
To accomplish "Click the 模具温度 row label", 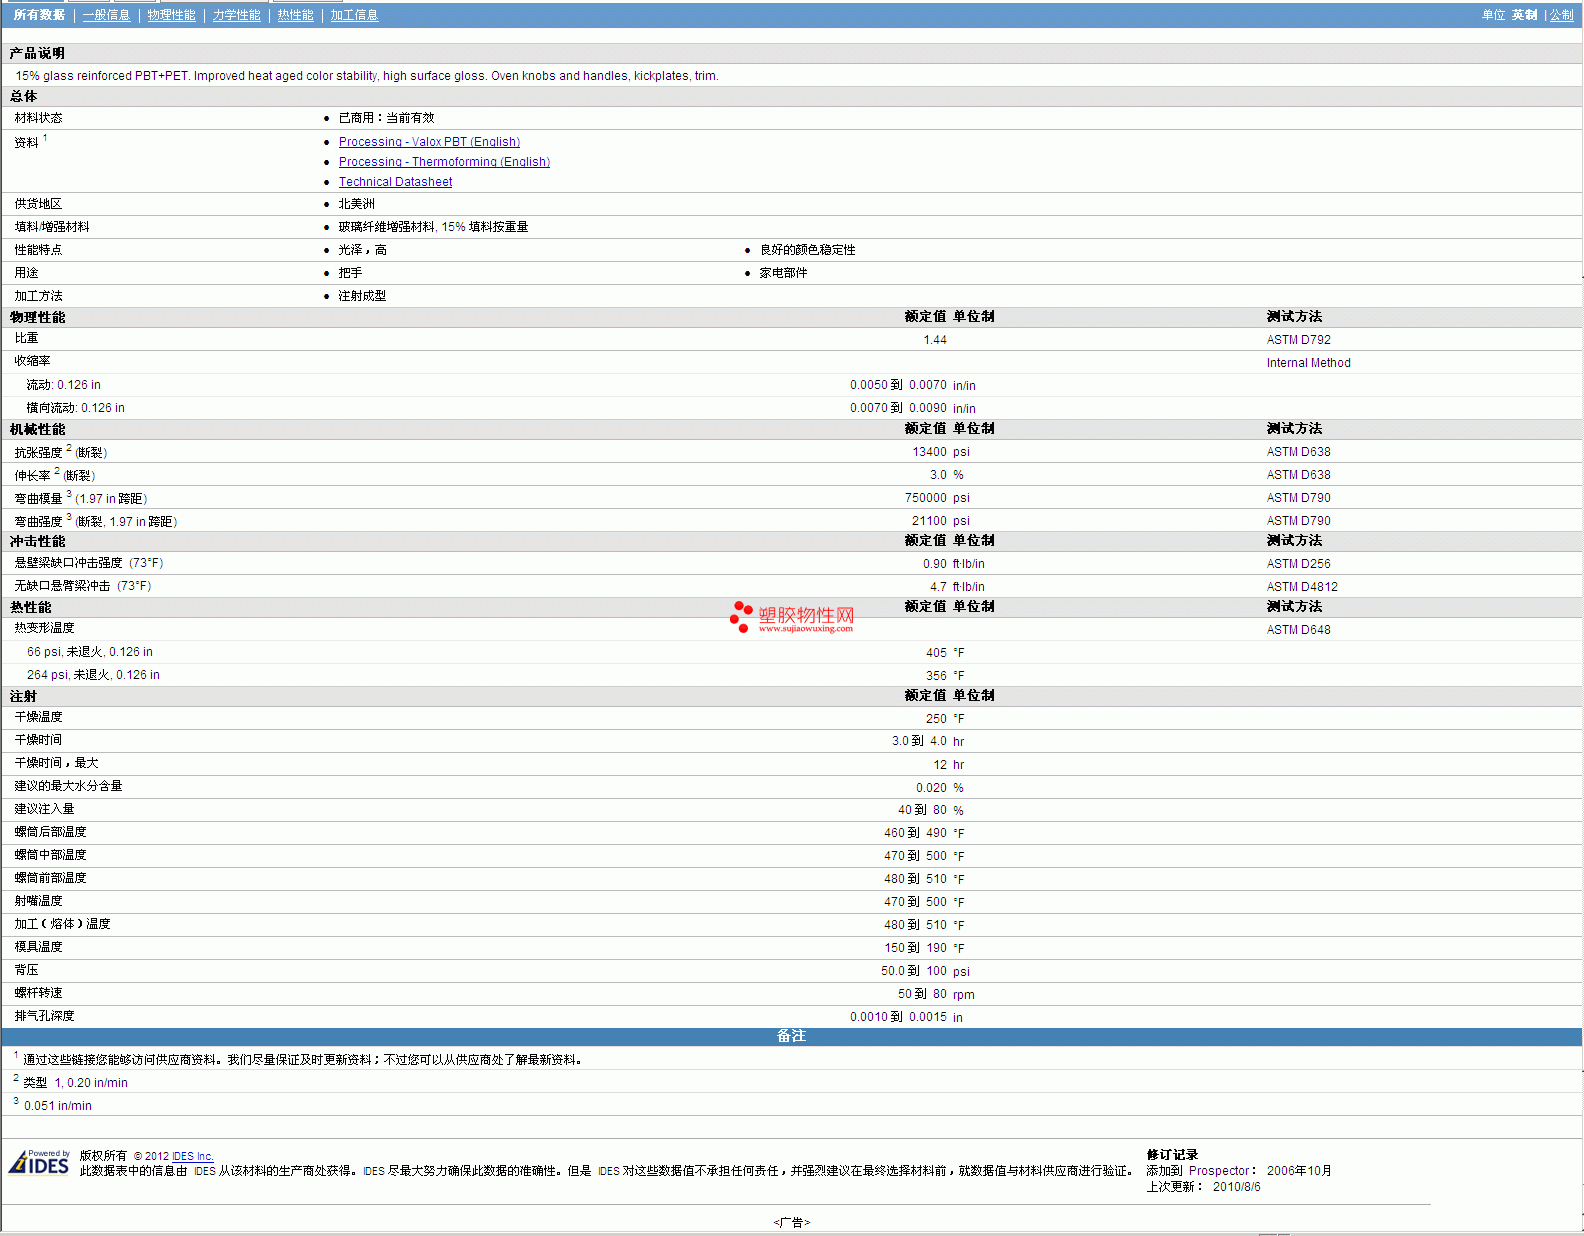I will coord(38,947).
